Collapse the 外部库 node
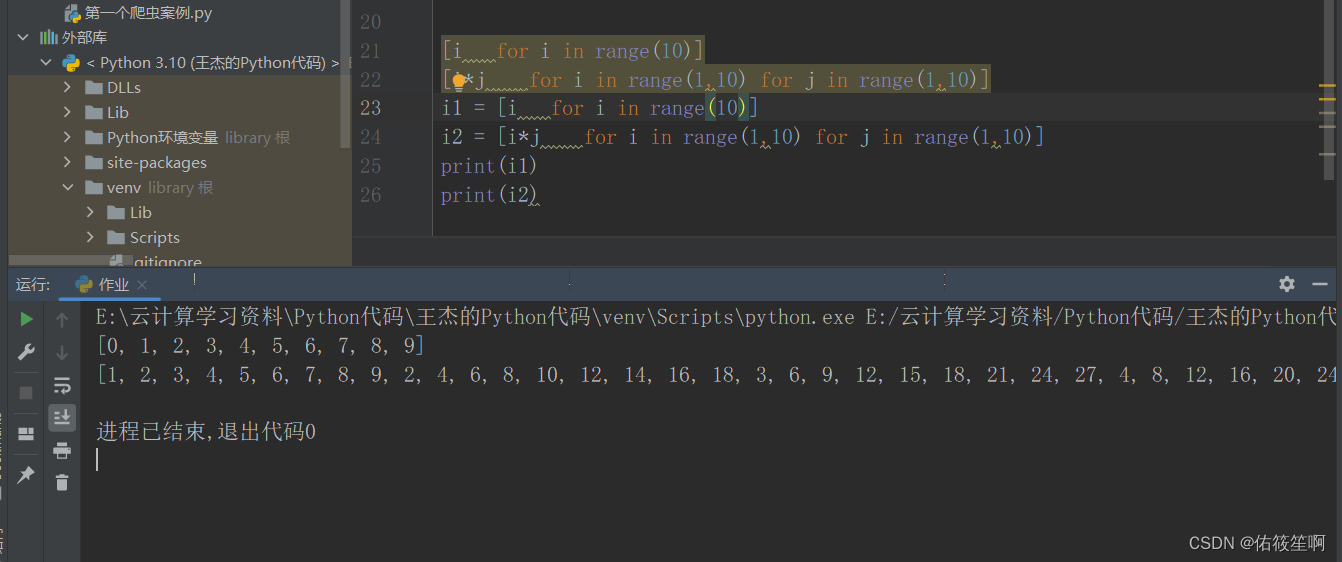Viewport: 1342px width, 562px height. pos(24,37)
